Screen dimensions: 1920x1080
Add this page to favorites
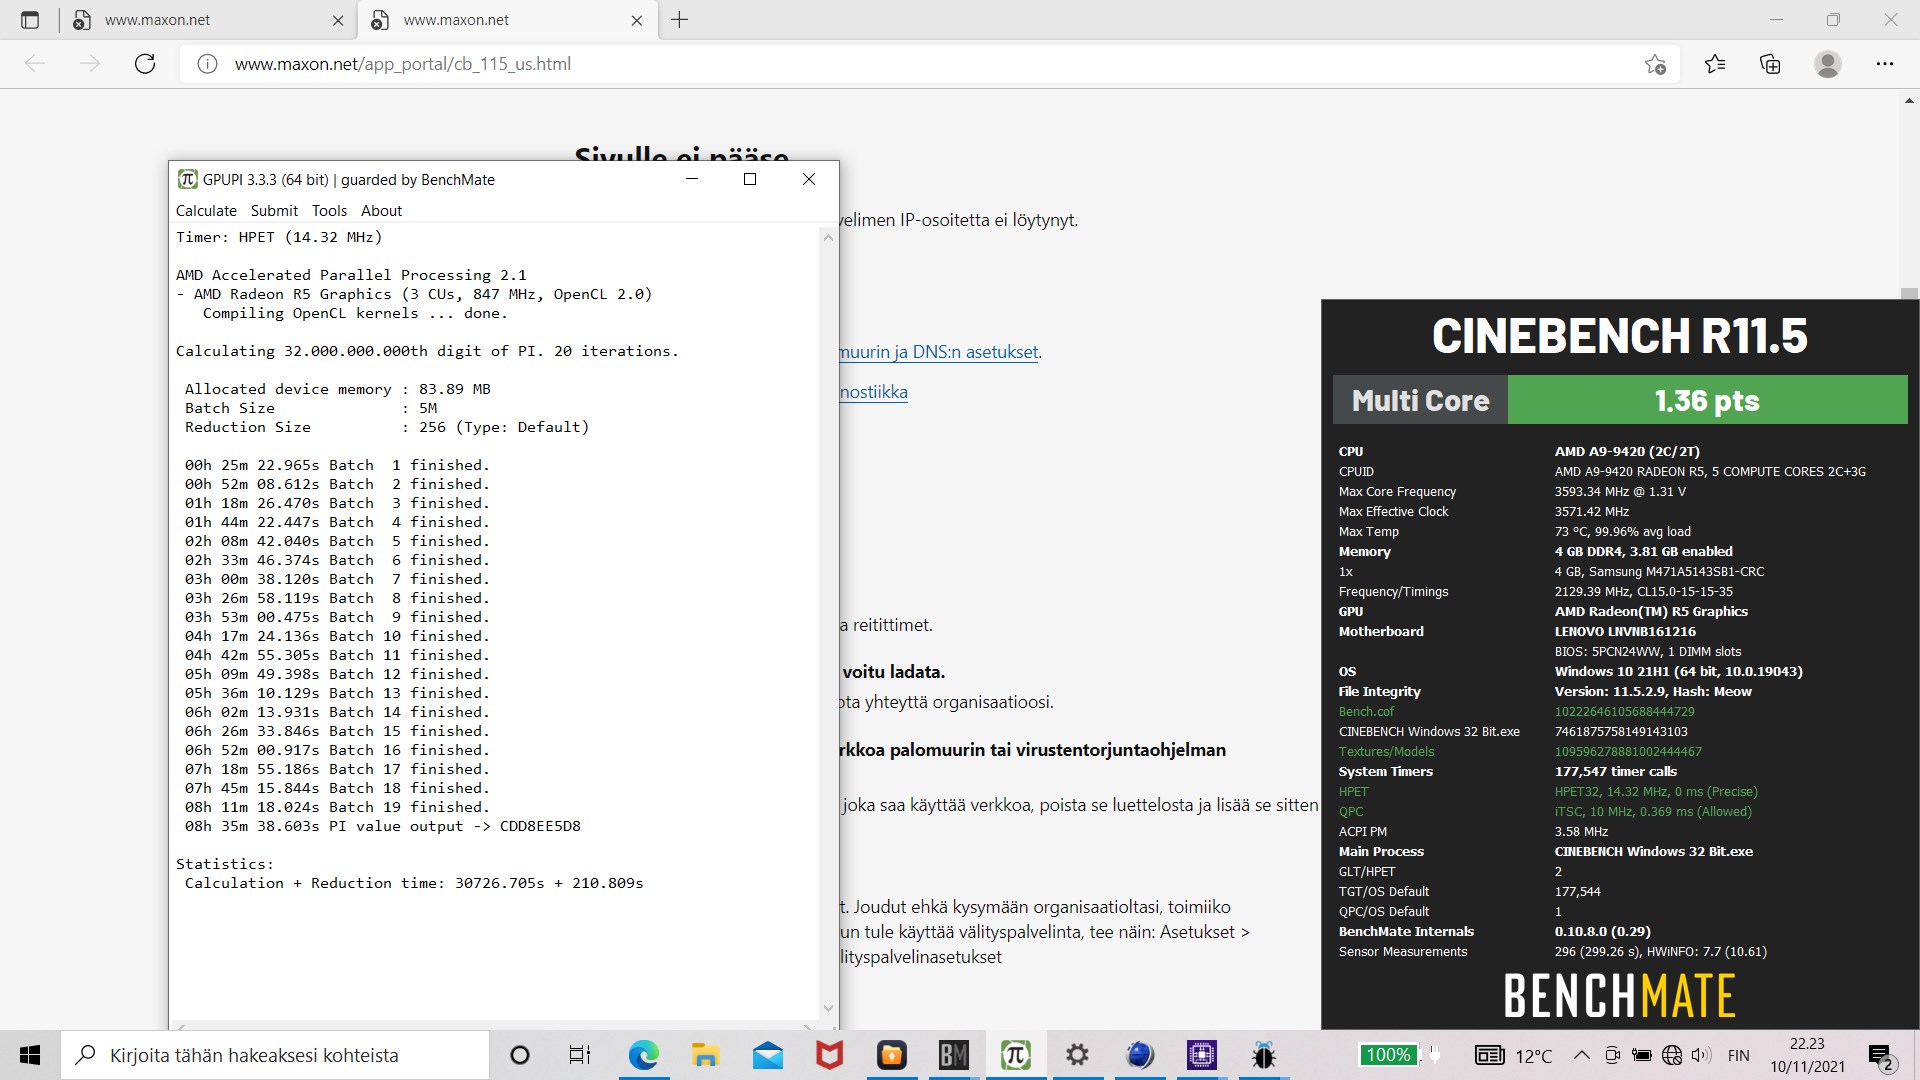1655,64
